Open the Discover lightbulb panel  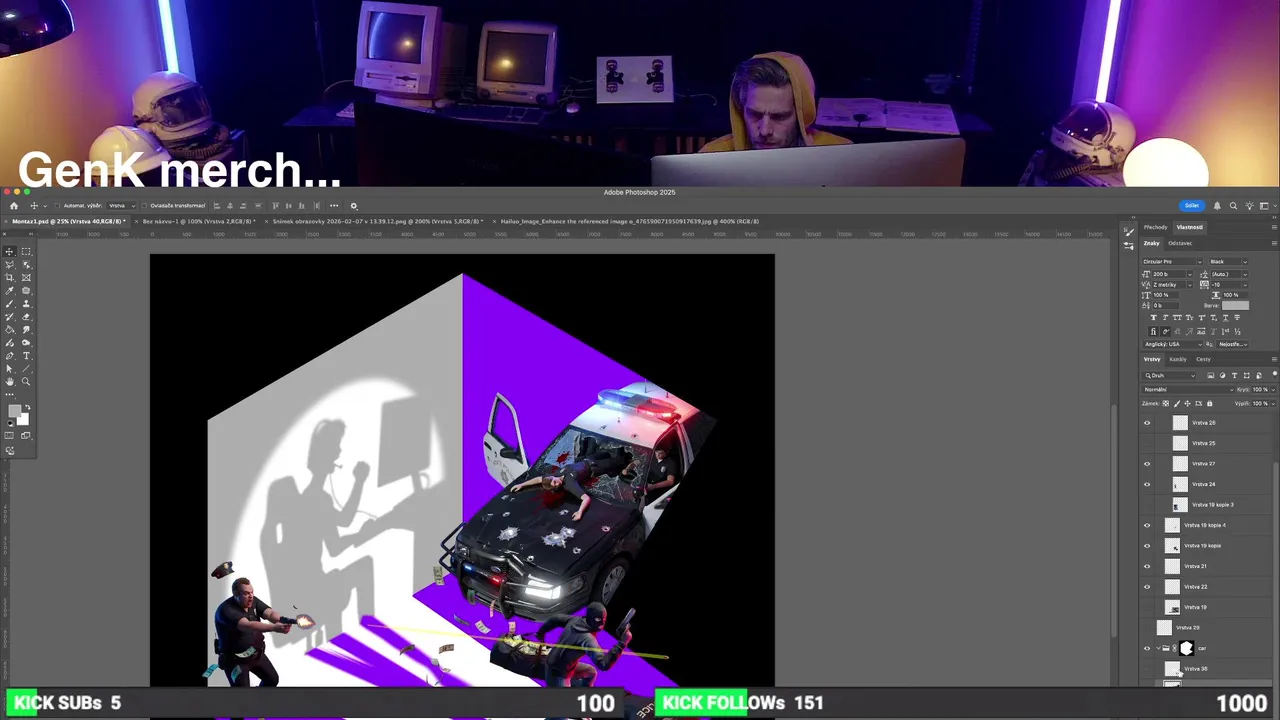point(1249,206)
